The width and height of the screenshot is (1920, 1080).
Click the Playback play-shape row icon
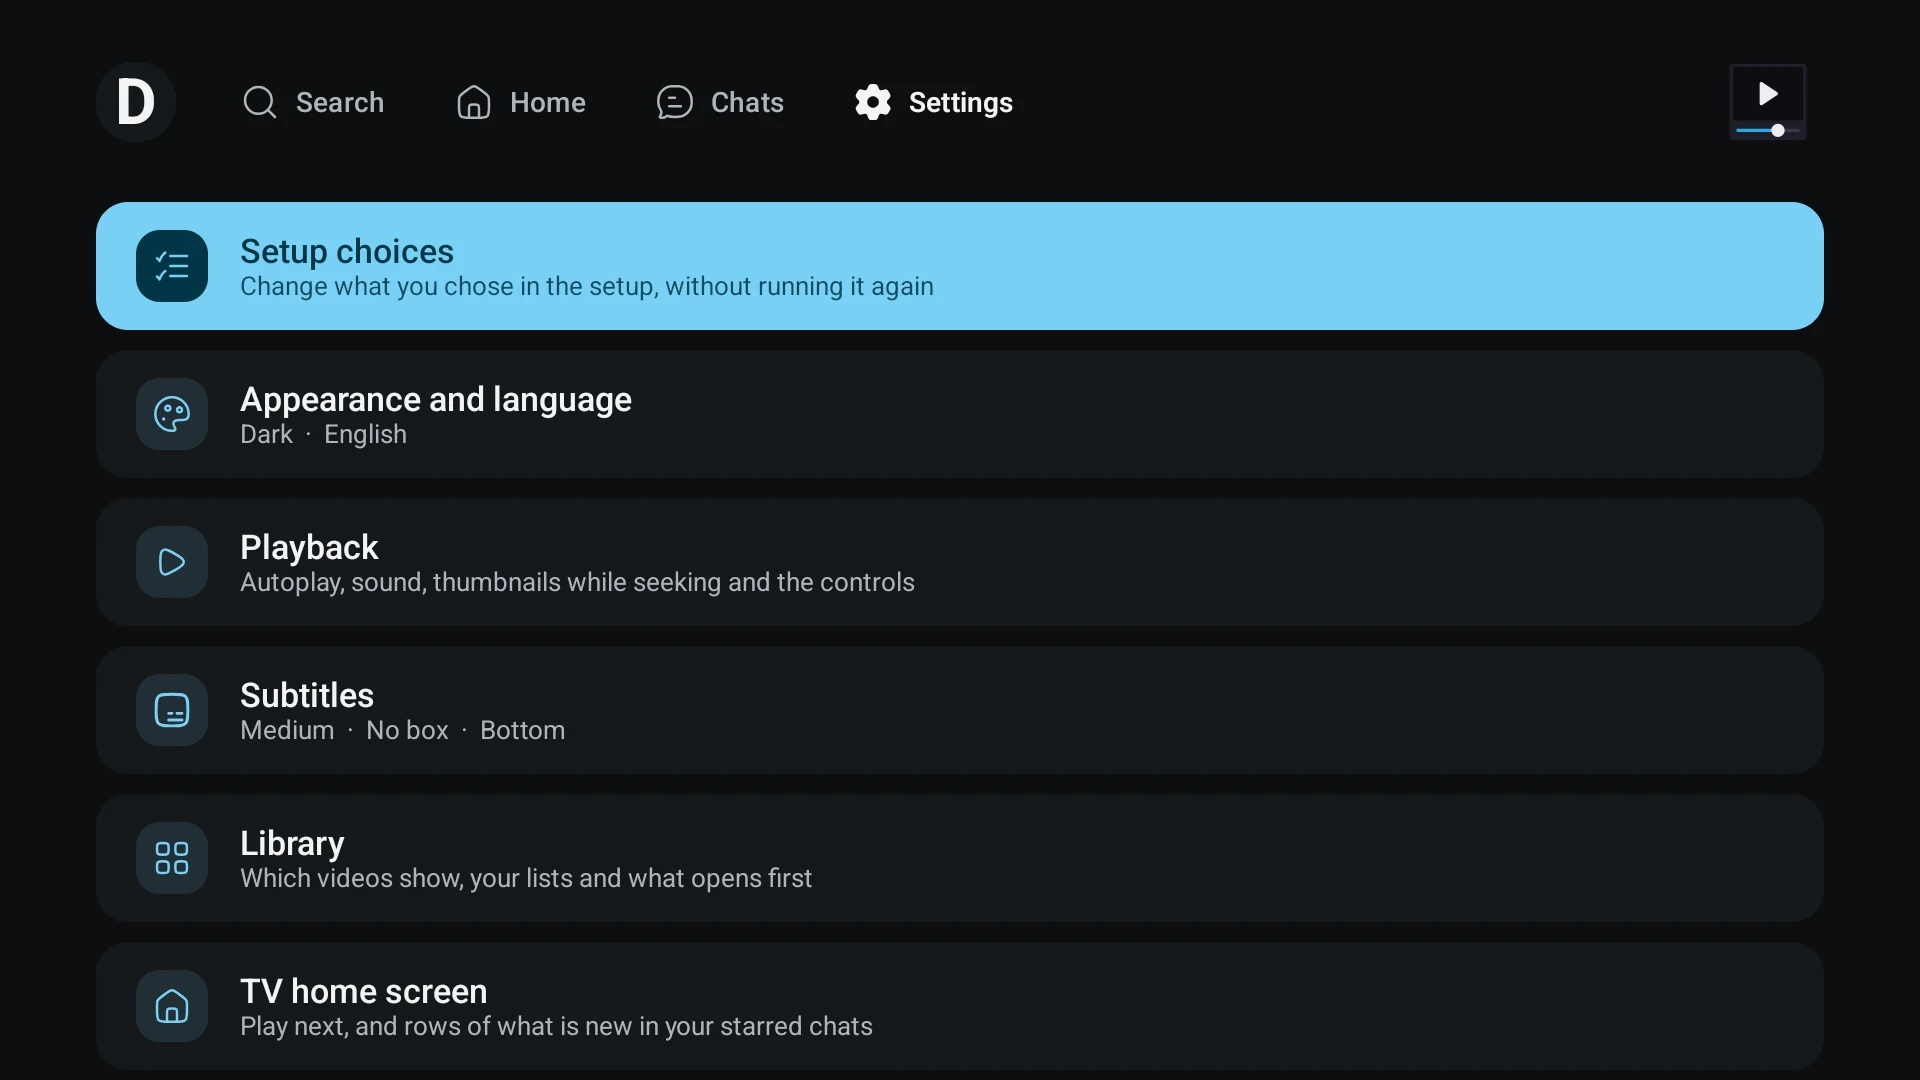(172, 562)
